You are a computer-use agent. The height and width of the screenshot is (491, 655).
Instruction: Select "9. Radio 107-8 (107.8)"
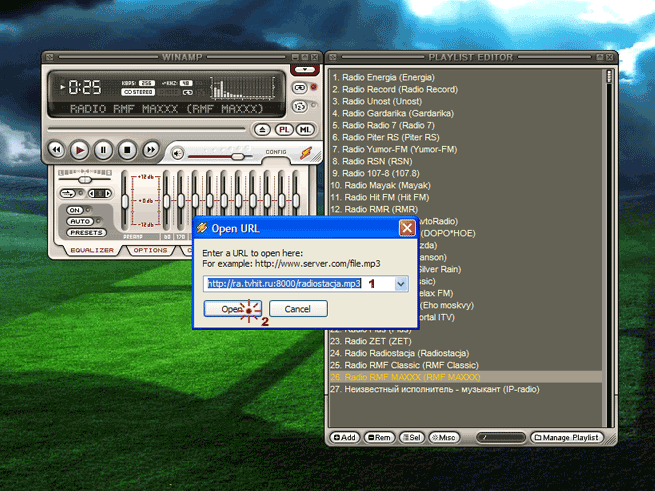pyautogui.click(x=466, y=173)
